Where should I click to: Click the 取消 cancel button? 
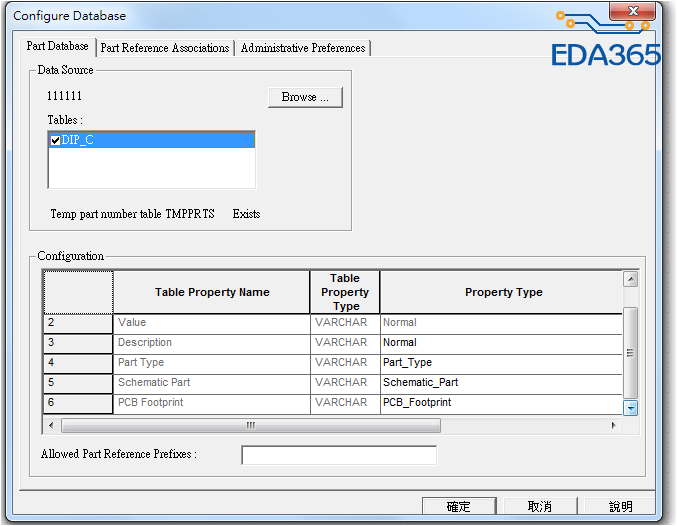coord(540,506)
